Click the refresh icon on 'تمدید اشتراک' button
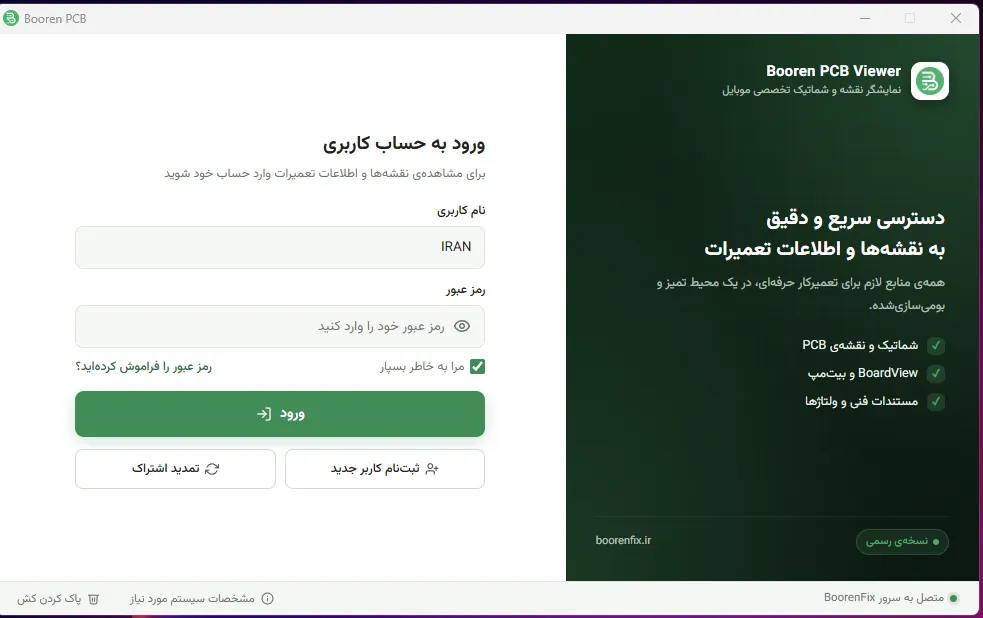983x618 pixels. click(212, 469)
